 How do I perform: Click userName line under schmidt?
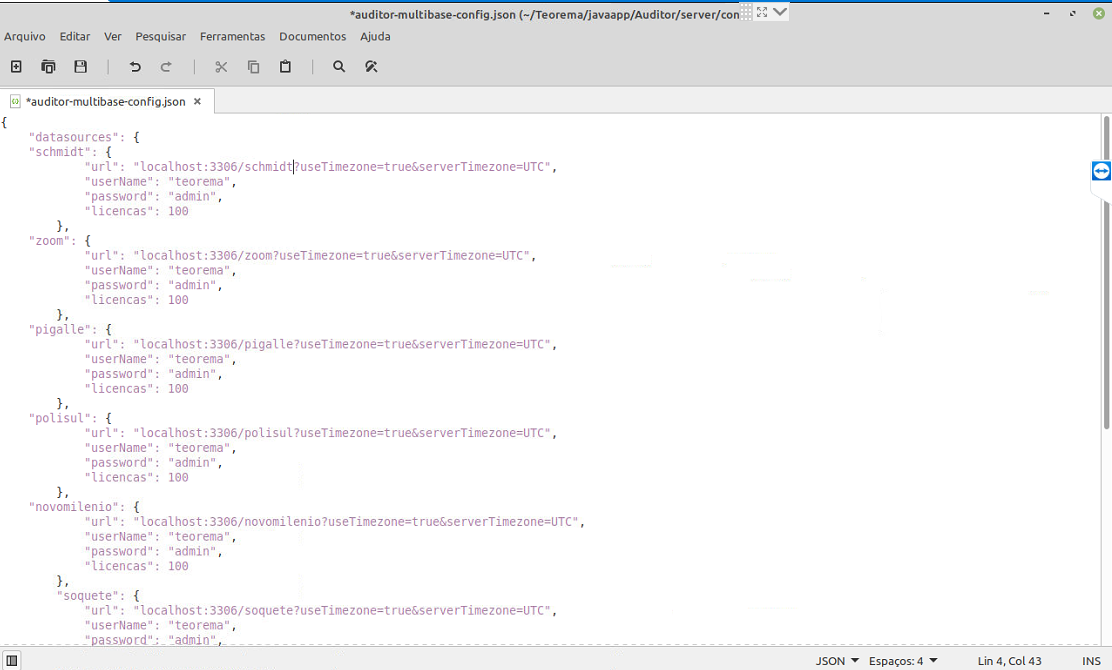(x=160, y=182)
